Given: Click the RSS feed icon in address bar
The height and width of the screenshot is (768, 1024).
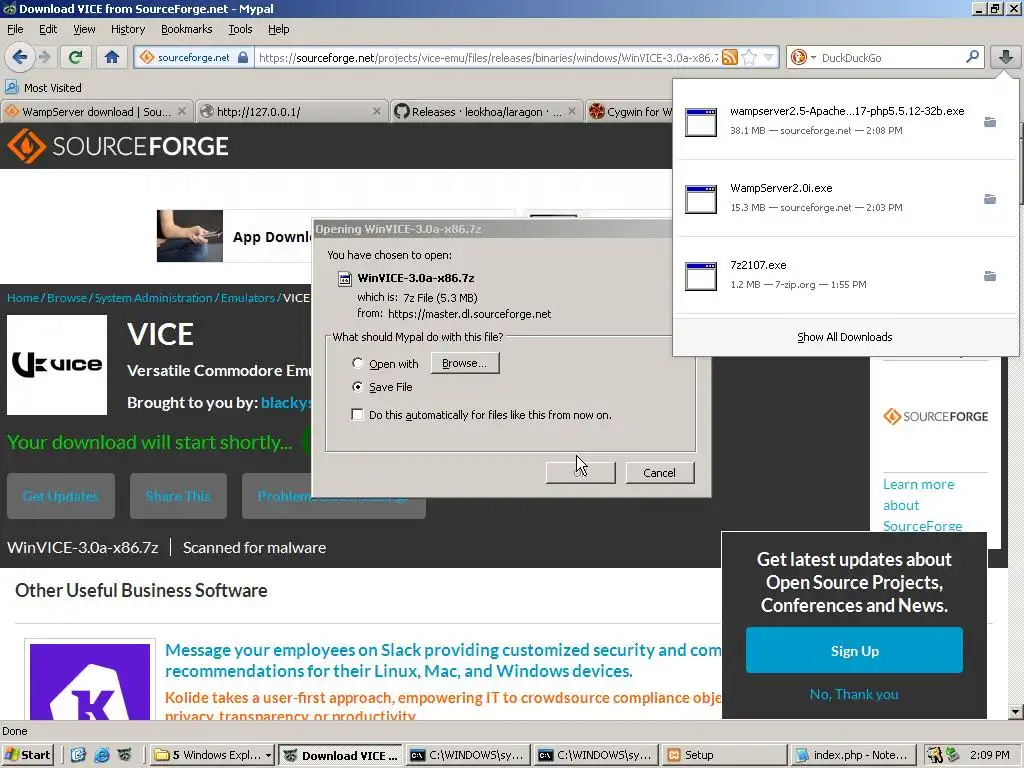Looking at the screenshot, I should tap(729, 57).
